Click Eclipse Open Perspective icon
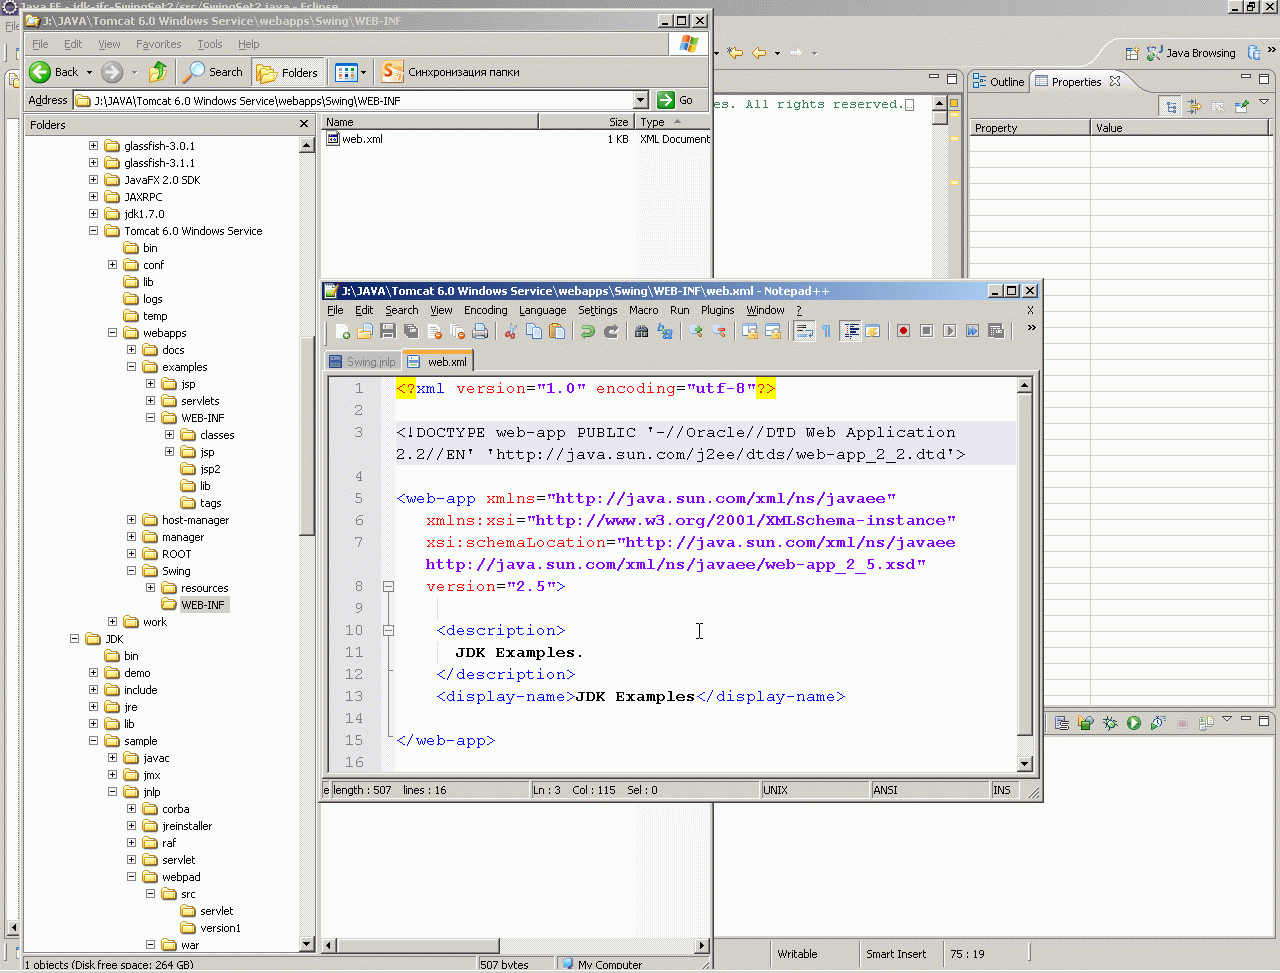 coord(1132,53)
